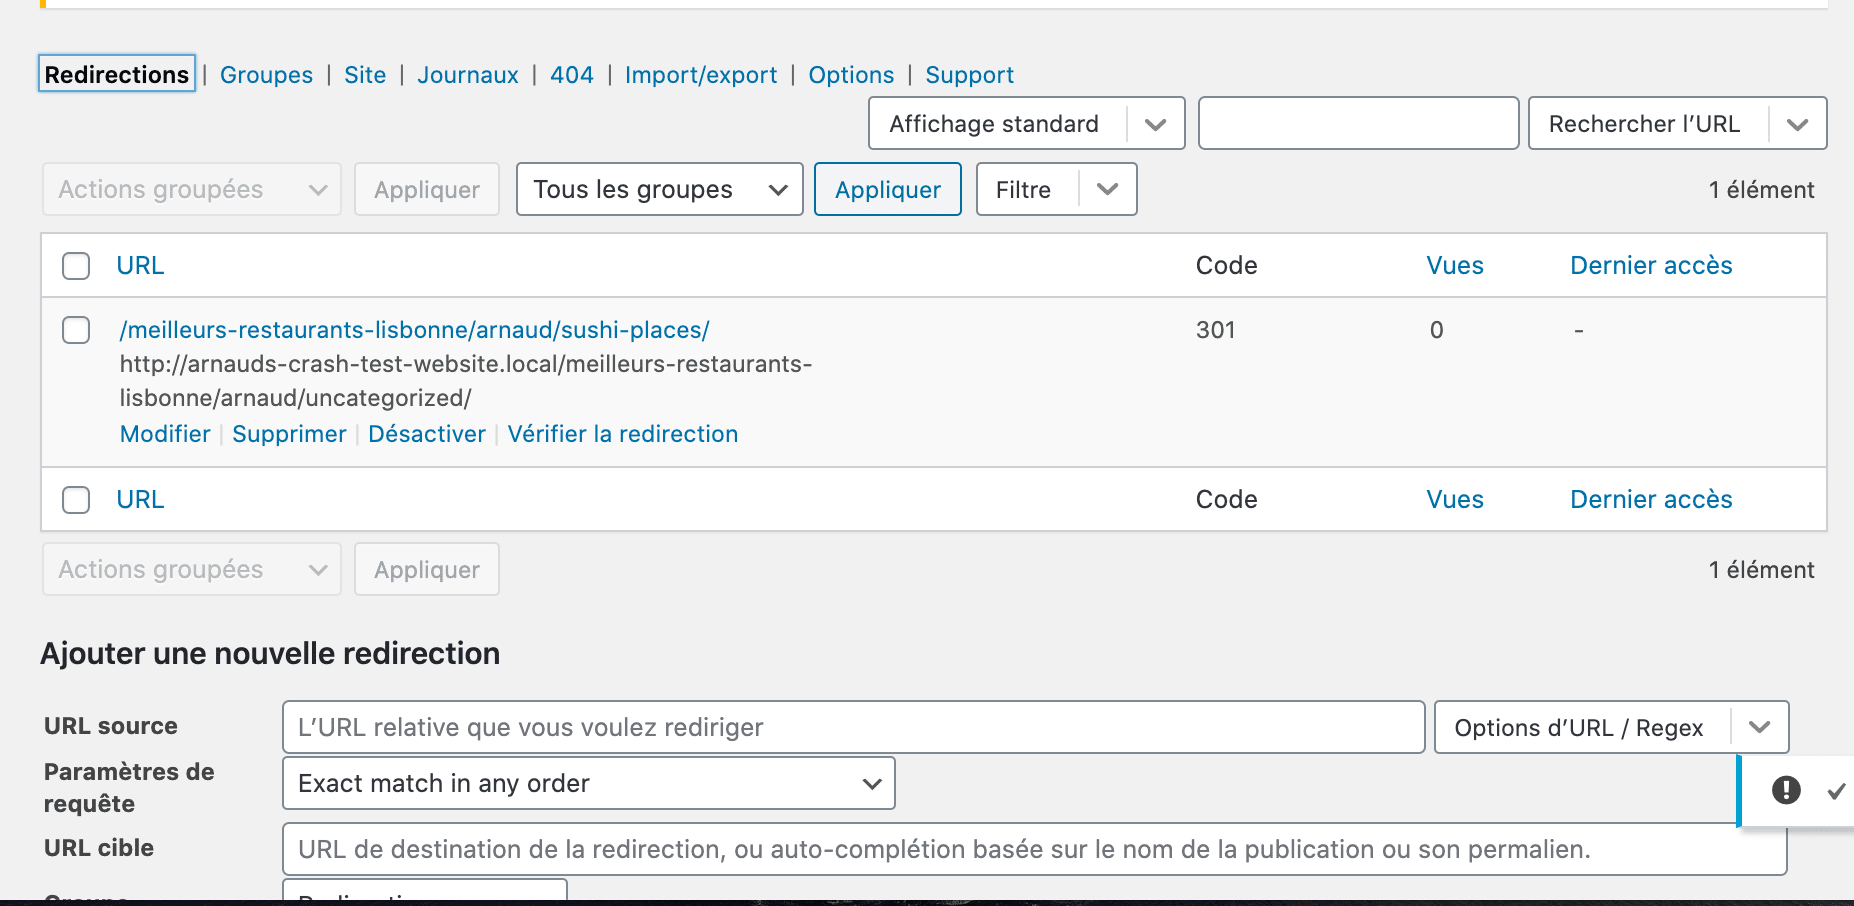Click the error alert icon near bottom right
This screenshot has height=906, width=1854.
click(1787, 790)
